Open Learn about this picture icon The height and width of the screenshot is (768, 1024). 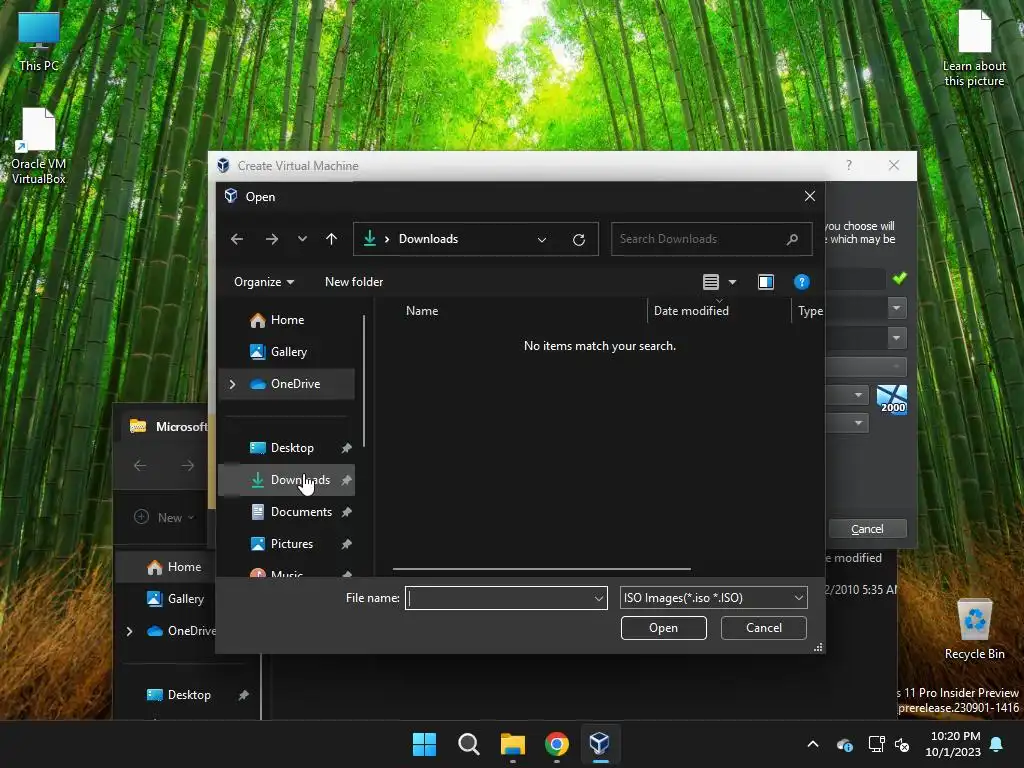click(x=974, y=48)
